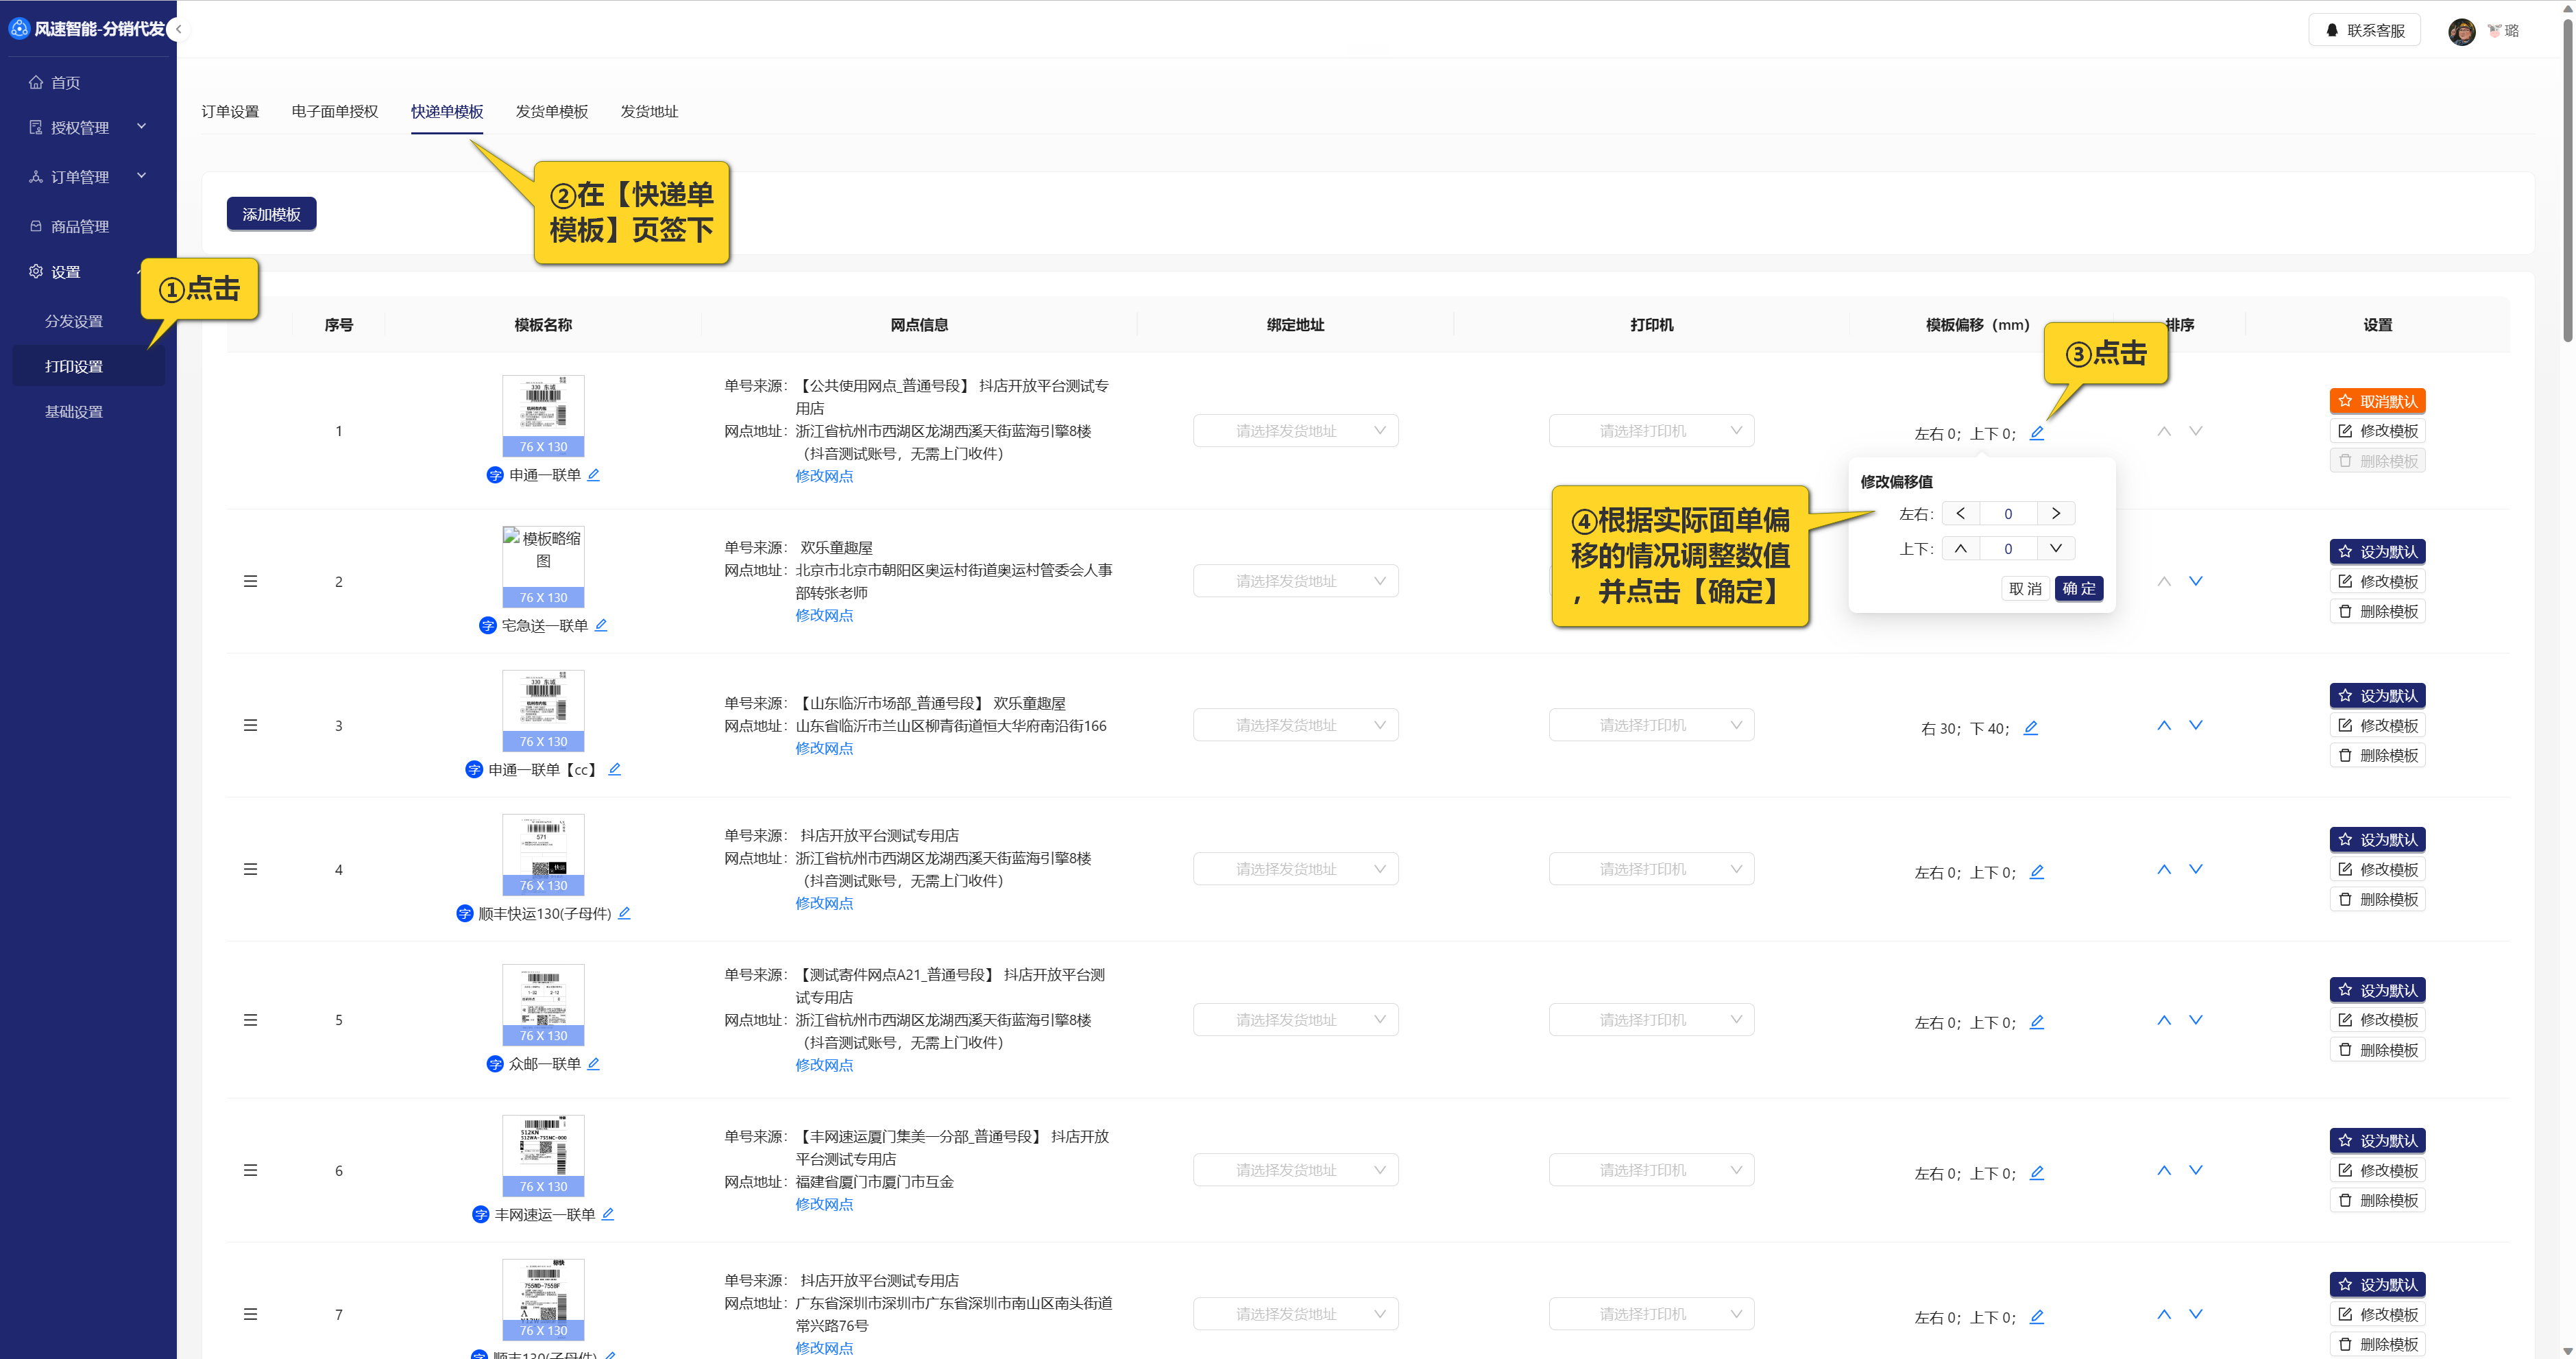Decrease up-down offset with down arrow
2576x1359 pixels.
(x=2055, y=548)
